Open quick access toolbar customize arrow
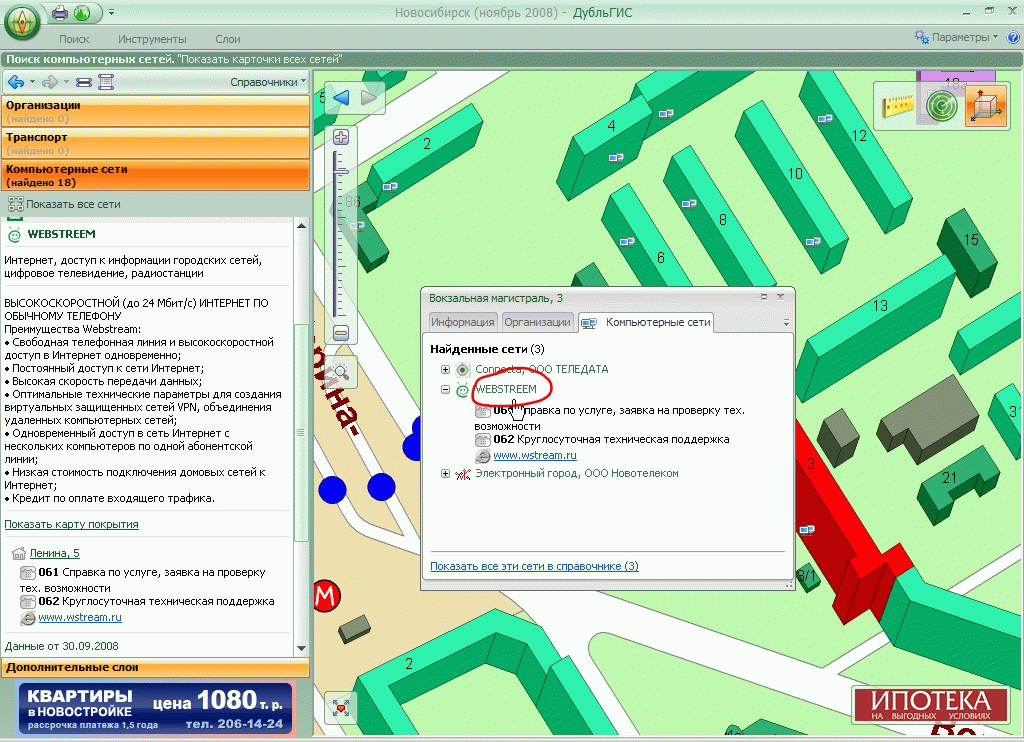The height and width of the screenshot is (742, 1024). coord(111,12)
